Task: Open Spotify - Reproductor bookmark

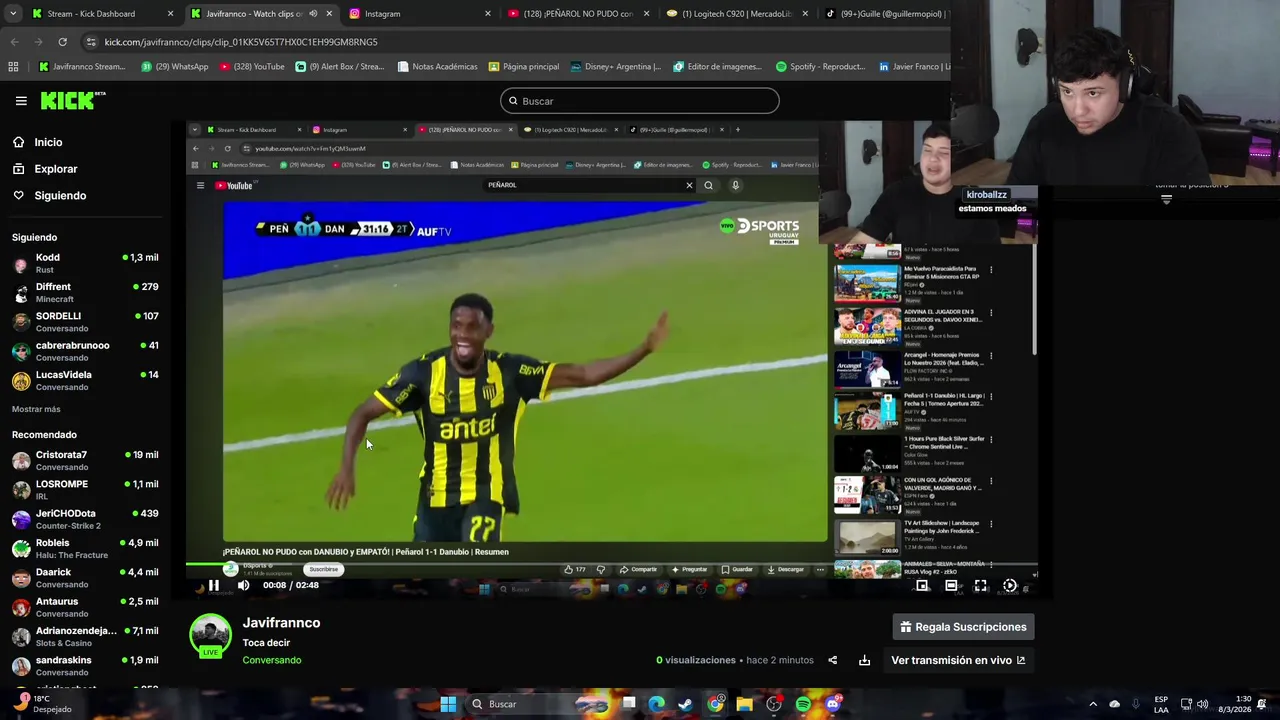Action: pos(820,67)
